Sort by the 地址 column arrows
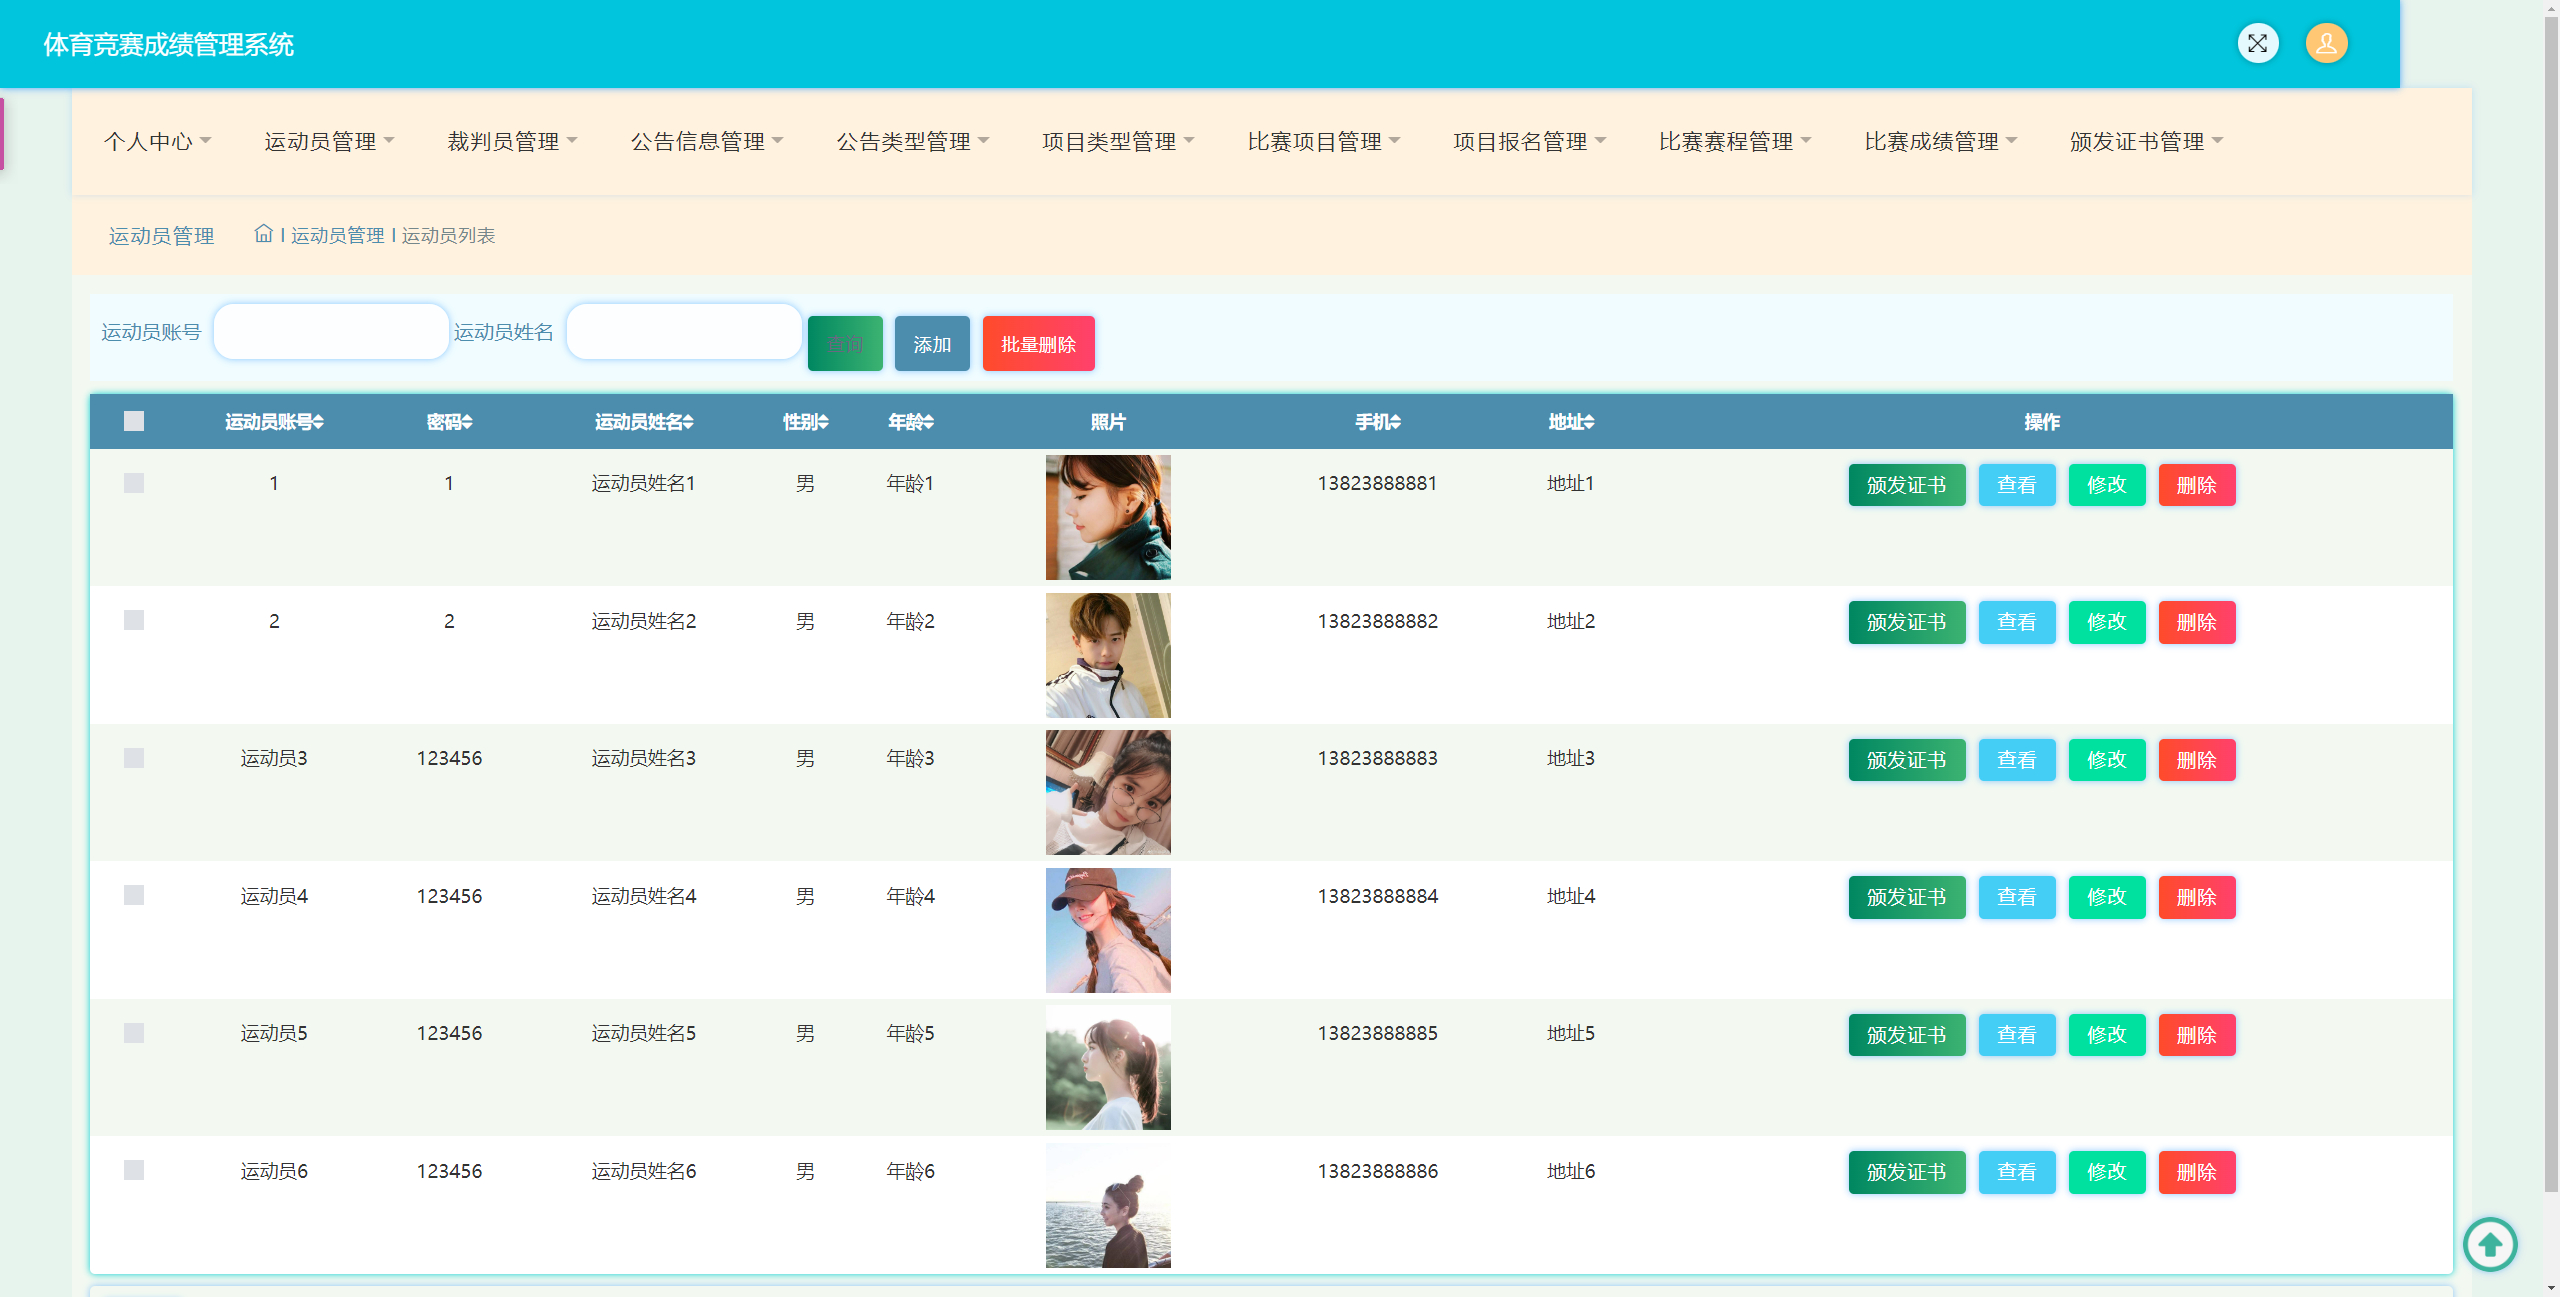 [x=1589, y=422]
